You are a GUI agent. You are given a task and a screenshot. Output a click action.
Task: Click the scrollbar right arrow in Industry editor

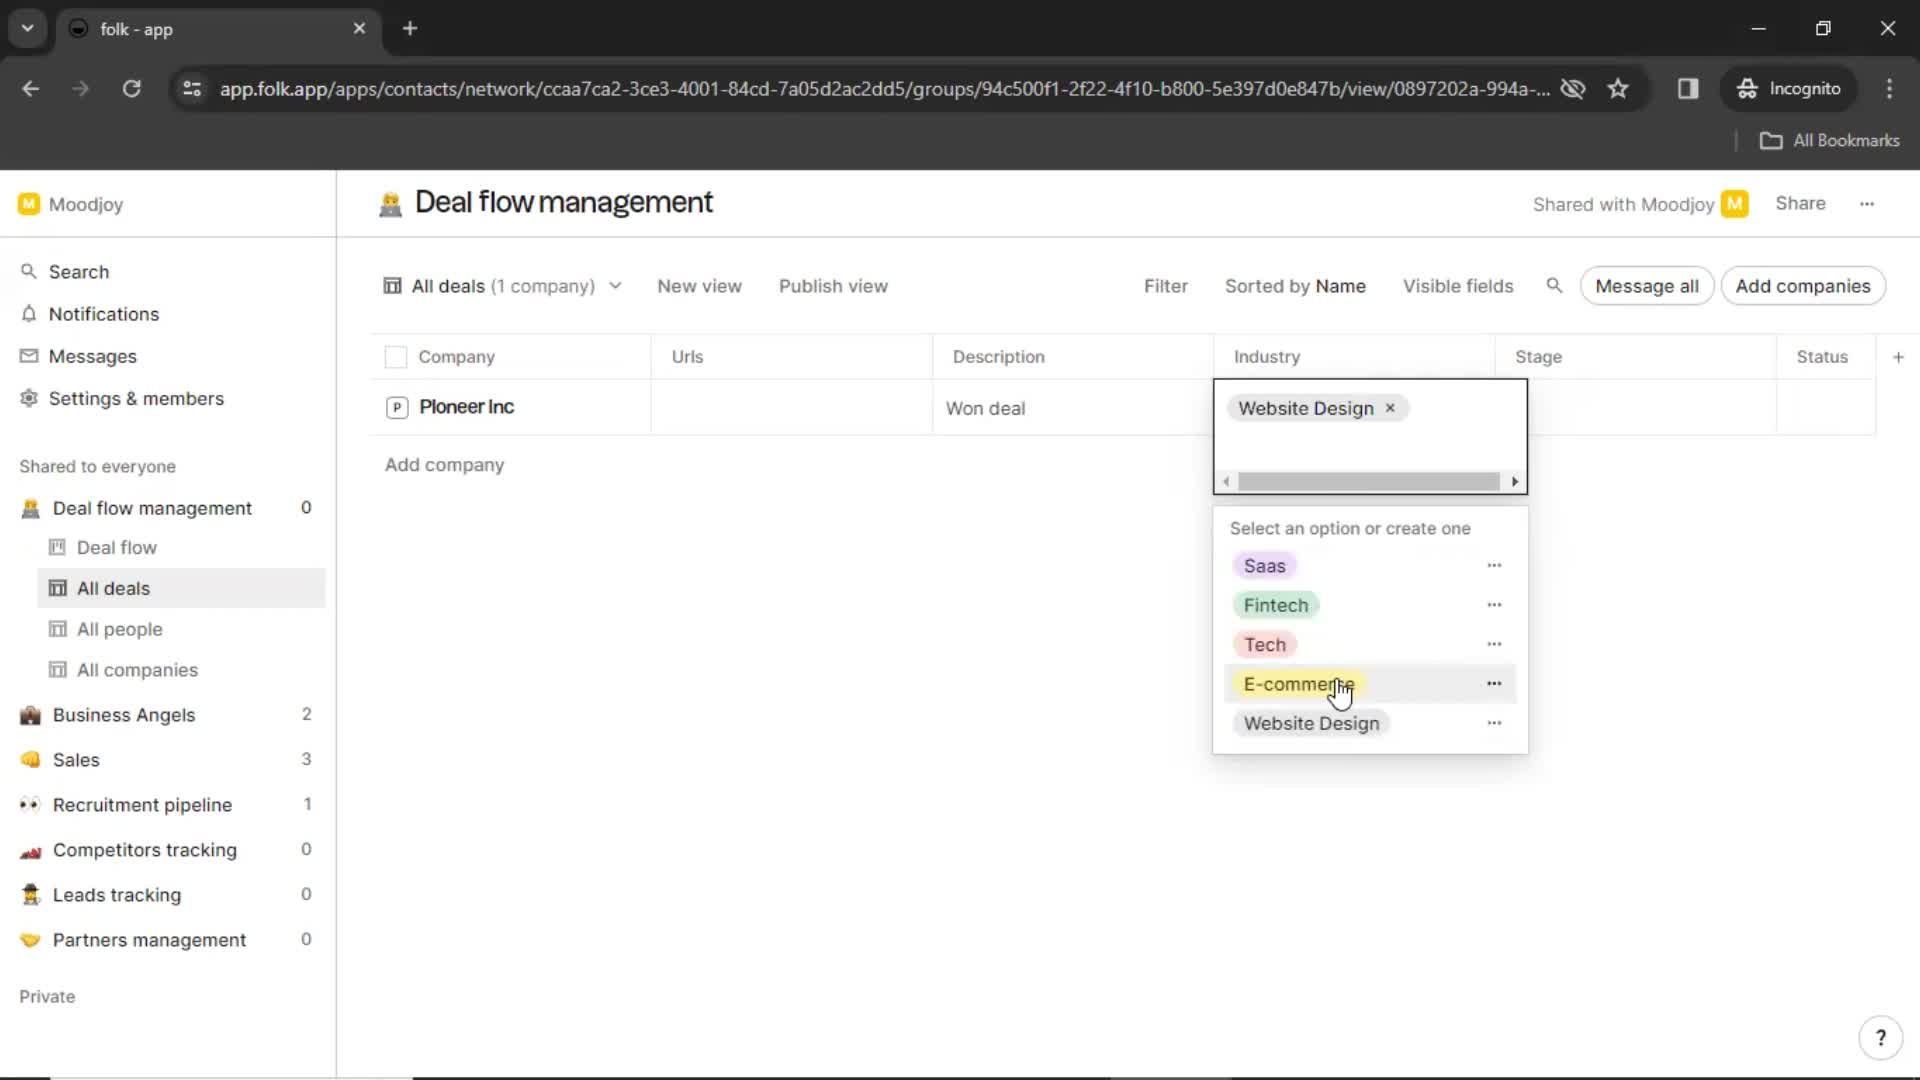[x=1515, y=481]
